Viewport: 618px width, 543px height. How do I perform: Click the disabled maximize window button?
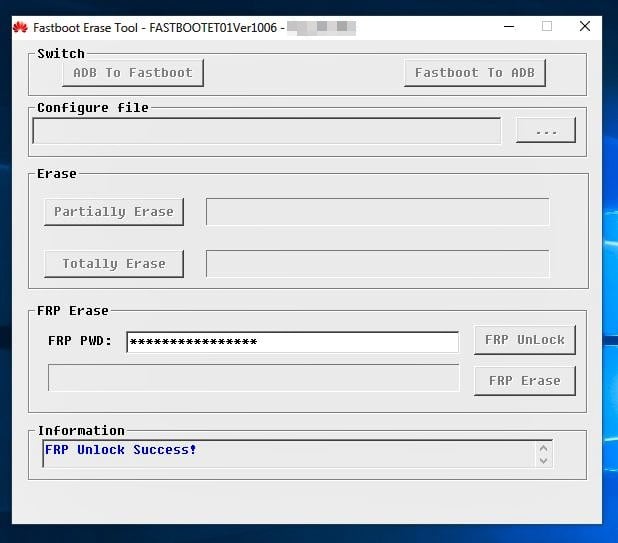point(547,26)
